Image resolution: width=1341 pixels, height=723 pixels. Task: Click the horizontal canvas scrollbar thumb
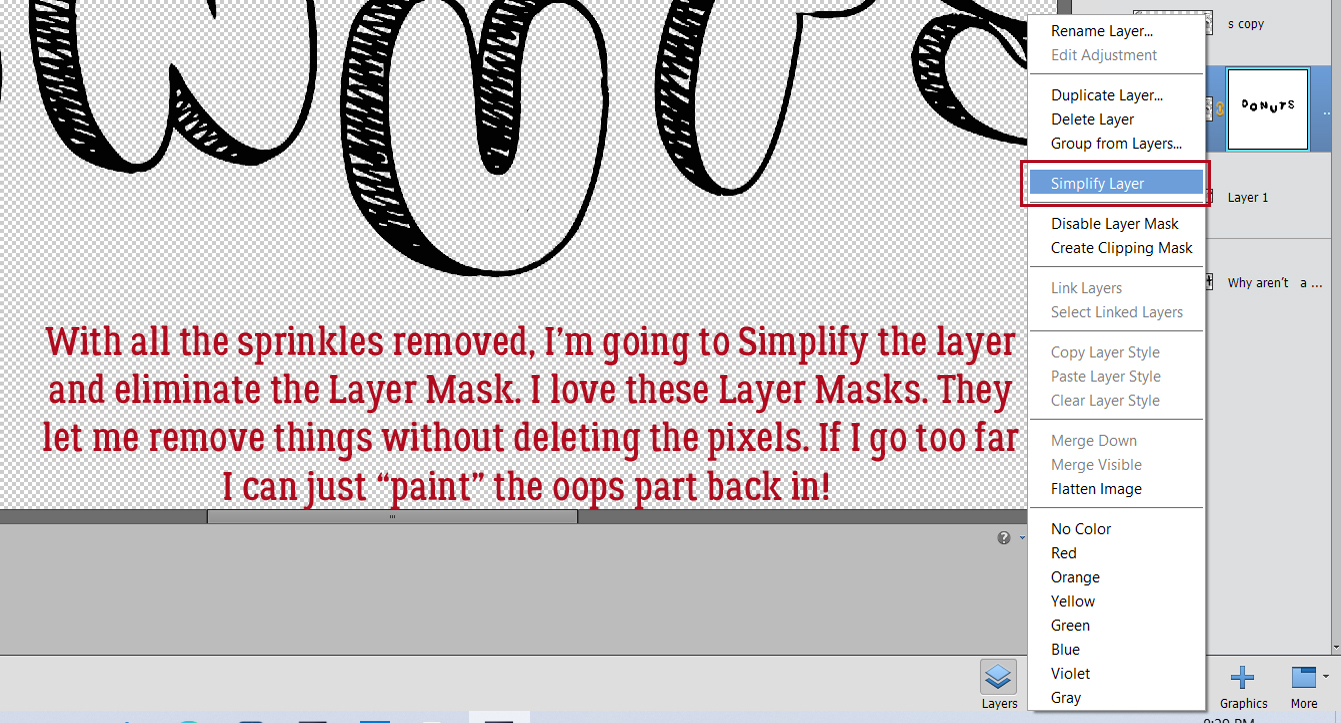392,517
